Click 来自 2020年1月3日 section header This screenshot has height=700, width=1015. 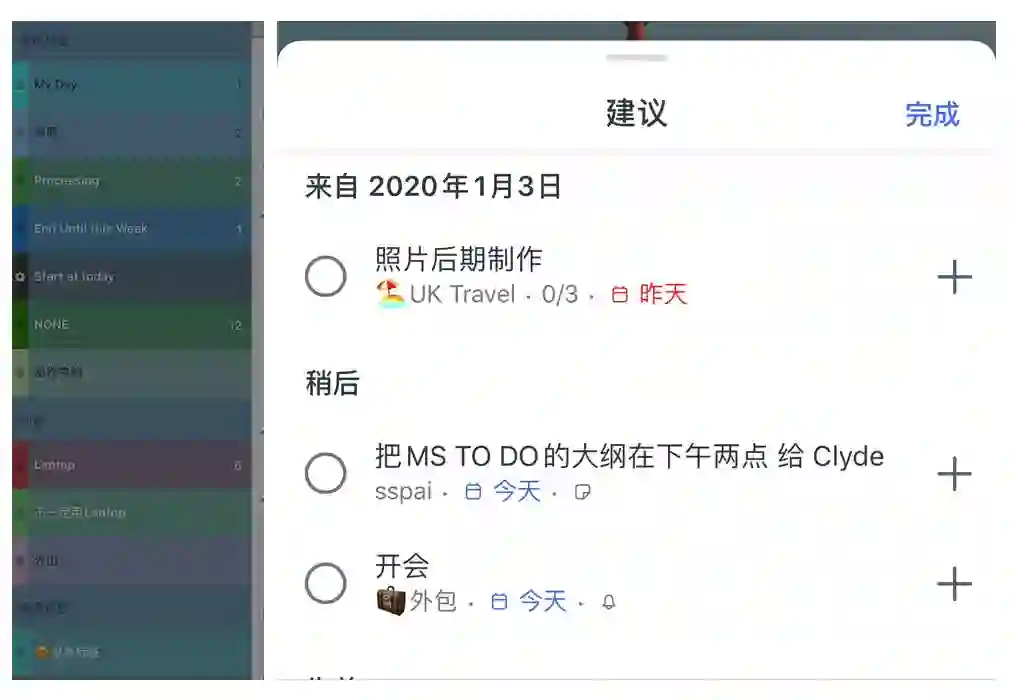click(433, 186)
